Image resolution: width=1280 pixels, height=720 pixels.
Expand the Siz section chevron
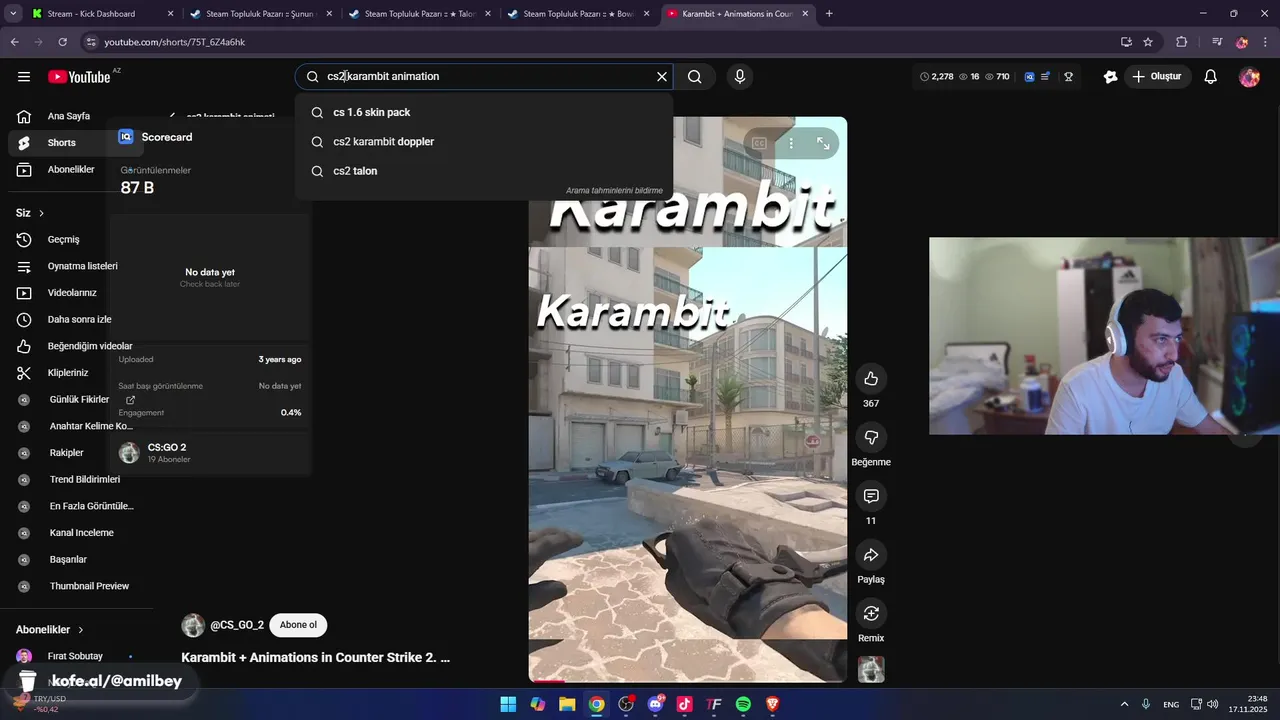click(x=41, y=213)
